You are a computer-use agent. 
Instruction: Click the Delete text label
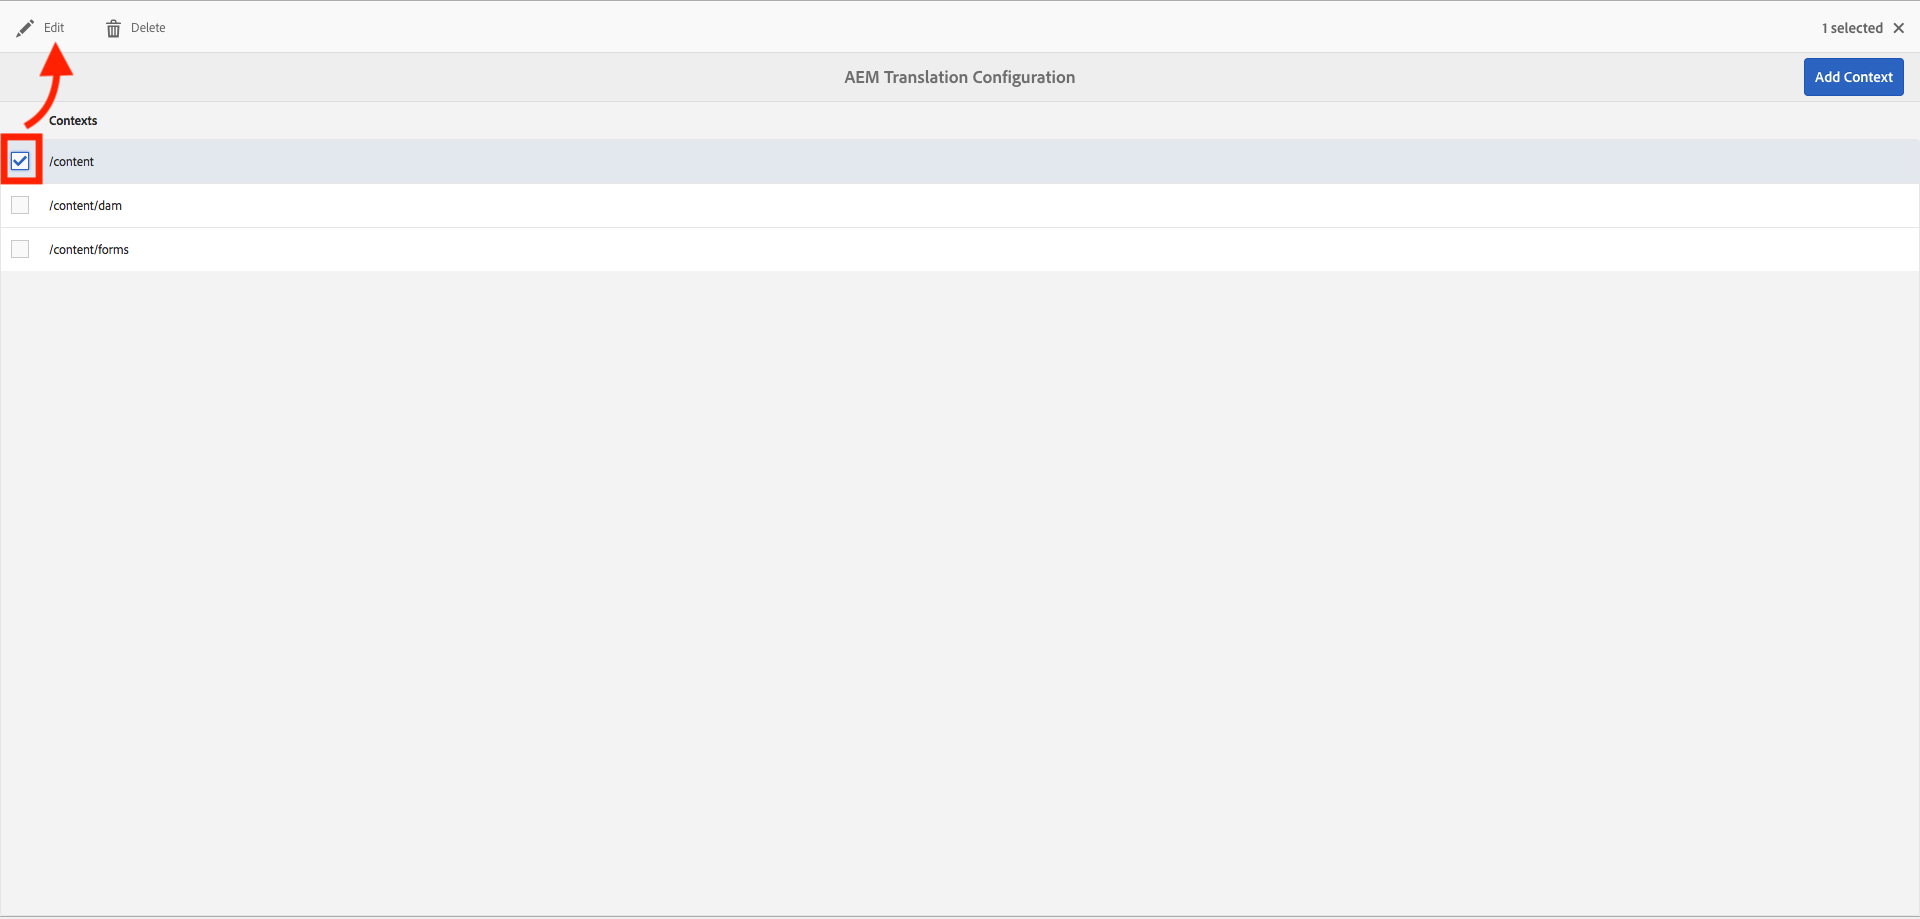click(x=148, y=28)
